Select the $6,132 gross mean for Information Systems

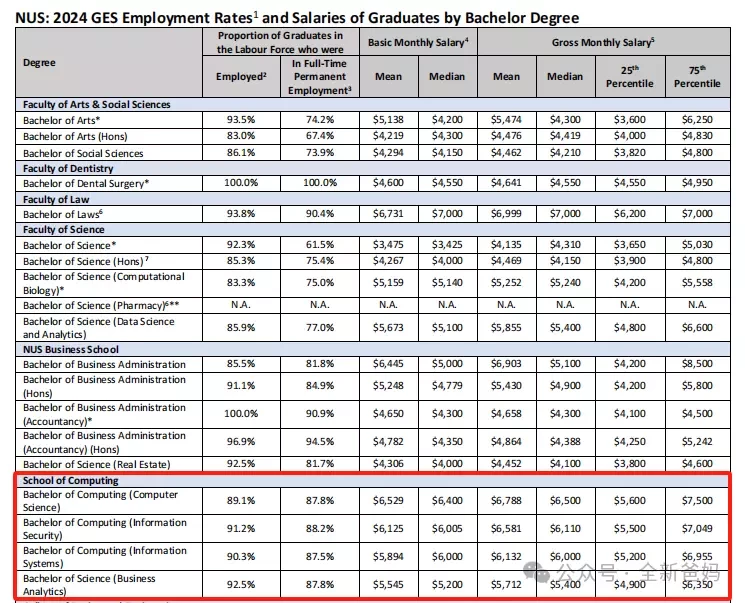pyautogui.click(x=506, y=557)
